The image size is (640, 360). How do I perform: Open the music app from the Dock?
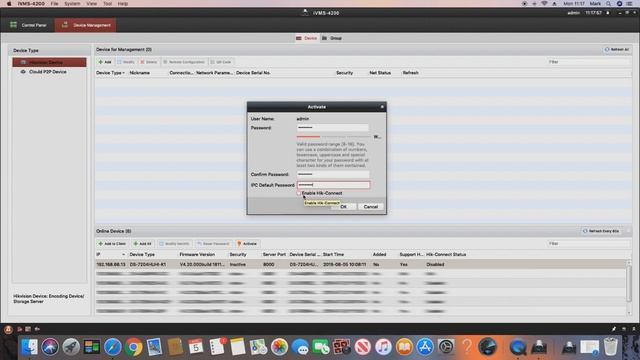point(383,347)
